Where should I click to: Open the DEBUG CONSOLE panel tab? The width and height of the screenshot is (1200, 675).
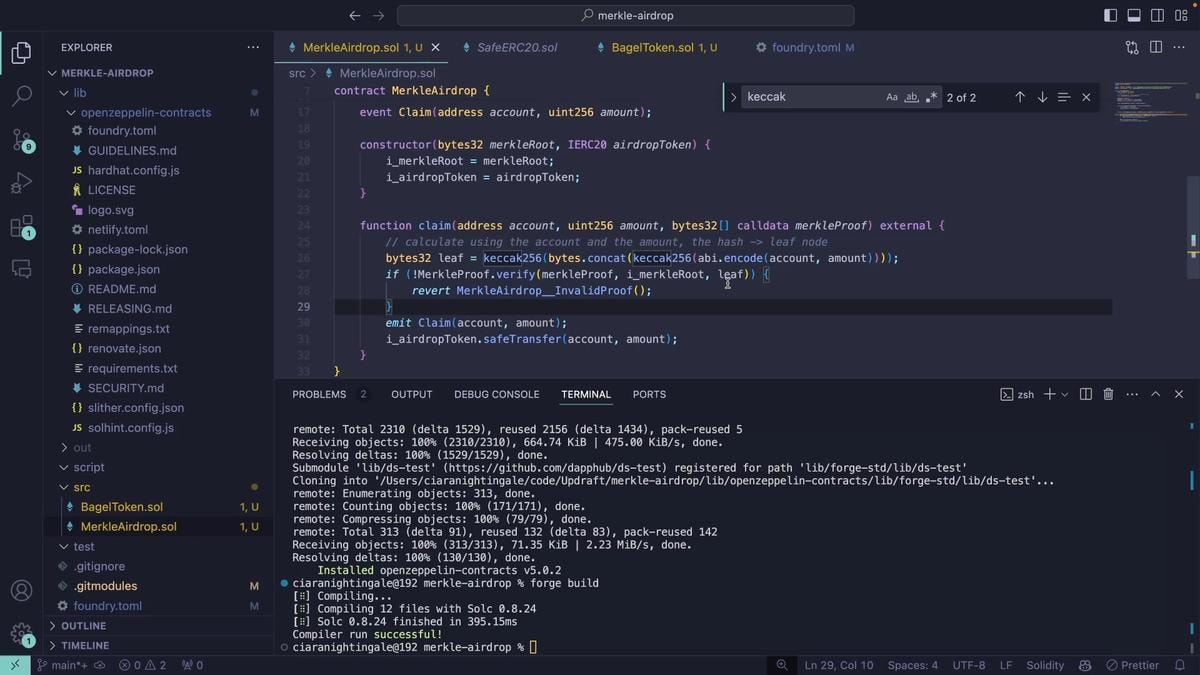click(x=496, y=394)
